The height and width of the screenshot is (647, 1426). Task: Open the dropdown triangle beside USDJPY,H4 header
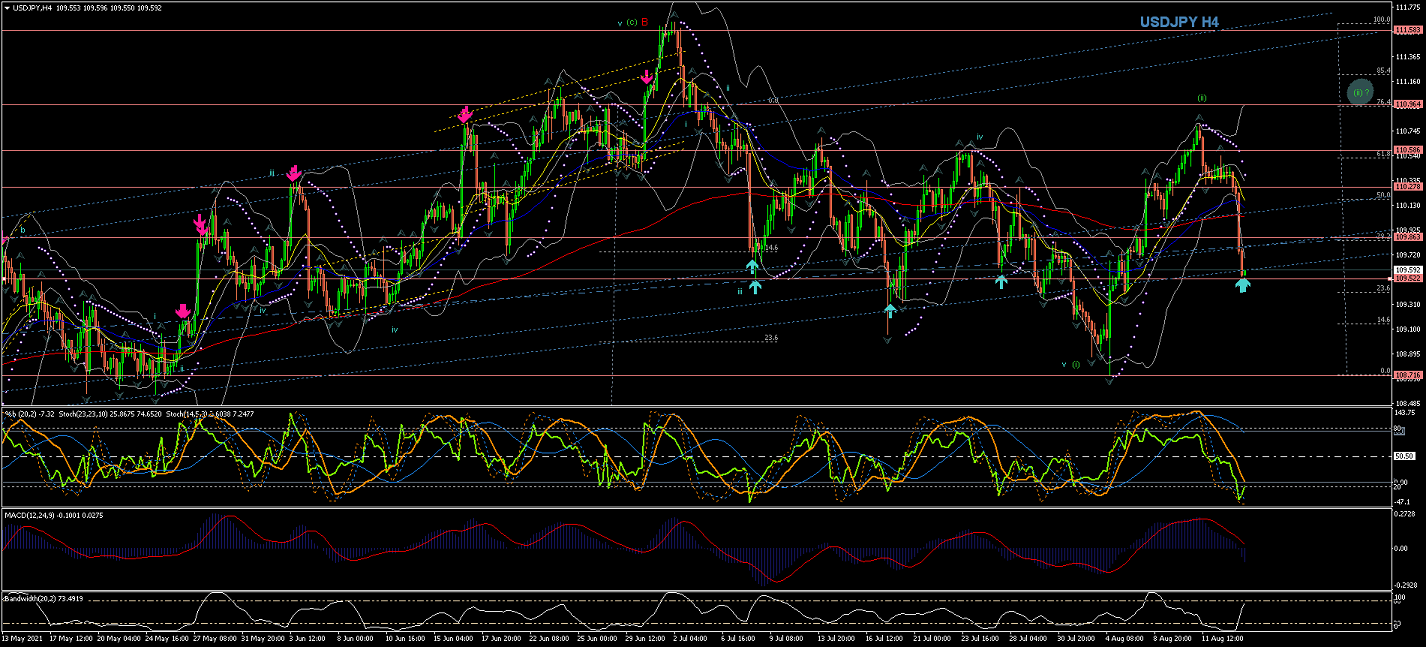click(x=7, y=7)
